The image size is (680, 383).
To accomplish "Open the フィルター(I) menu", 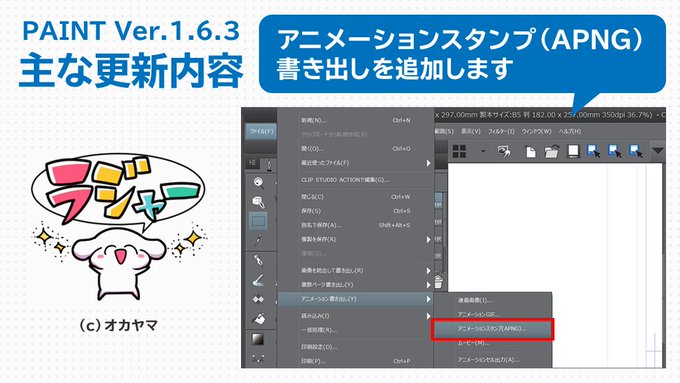I will pos(501,131).
